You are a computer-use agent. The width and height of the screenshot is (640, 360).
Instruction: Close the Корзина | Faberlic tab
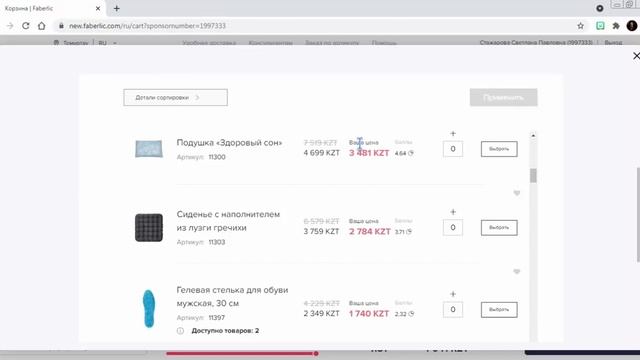pyautogui.click(x=98, y=8)
